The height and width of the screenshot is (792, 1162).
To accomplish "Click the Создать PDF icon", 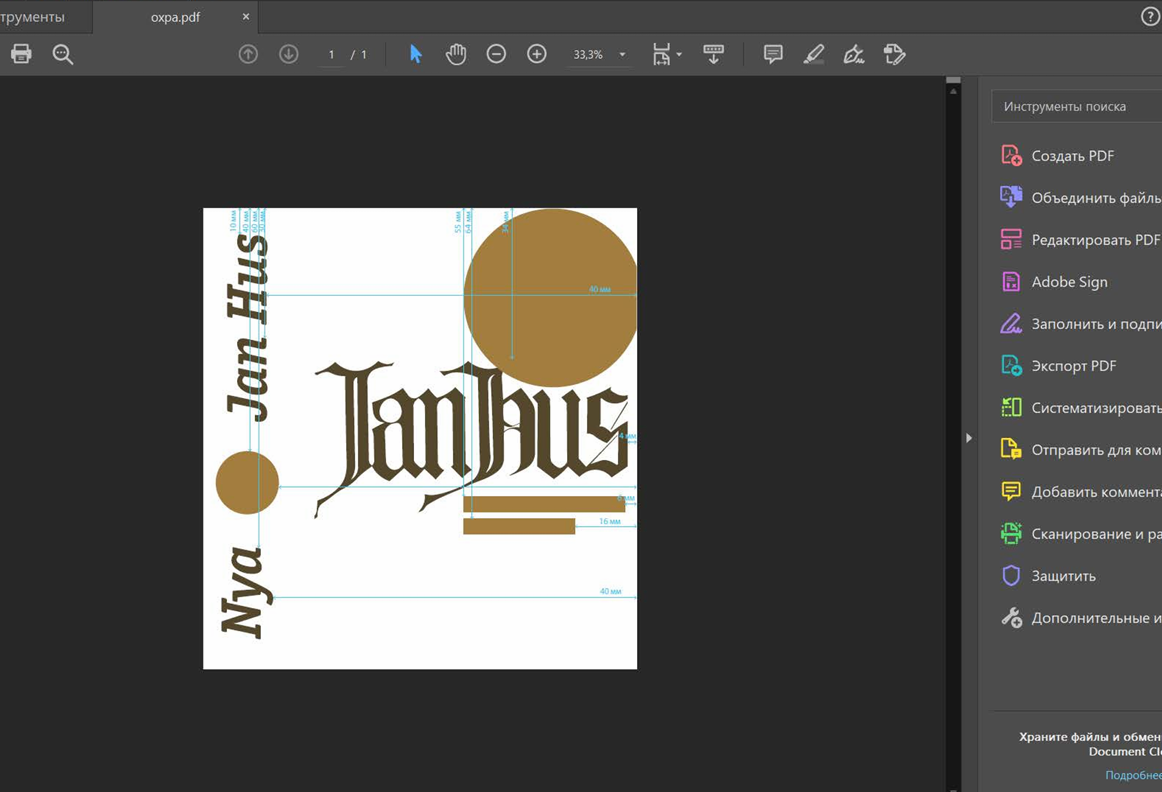I will 1012,156.
